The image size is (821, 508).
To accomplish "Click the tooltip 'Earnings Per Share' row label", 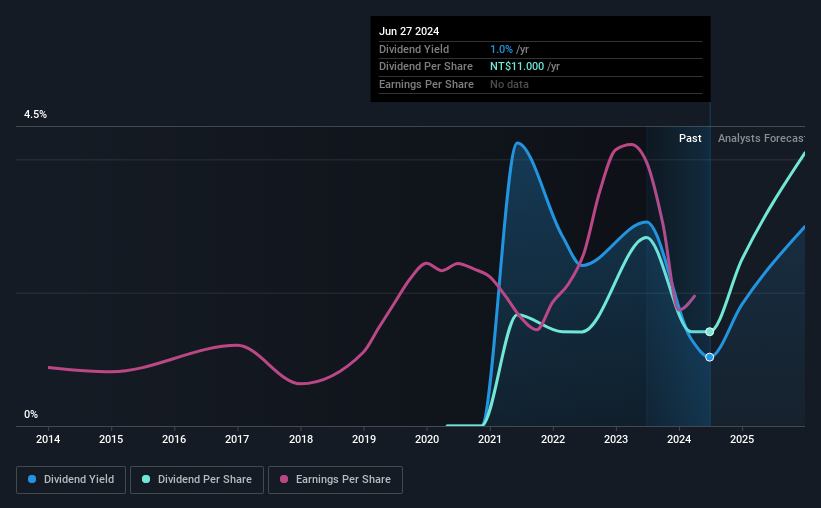I will (x=426, y=84).
